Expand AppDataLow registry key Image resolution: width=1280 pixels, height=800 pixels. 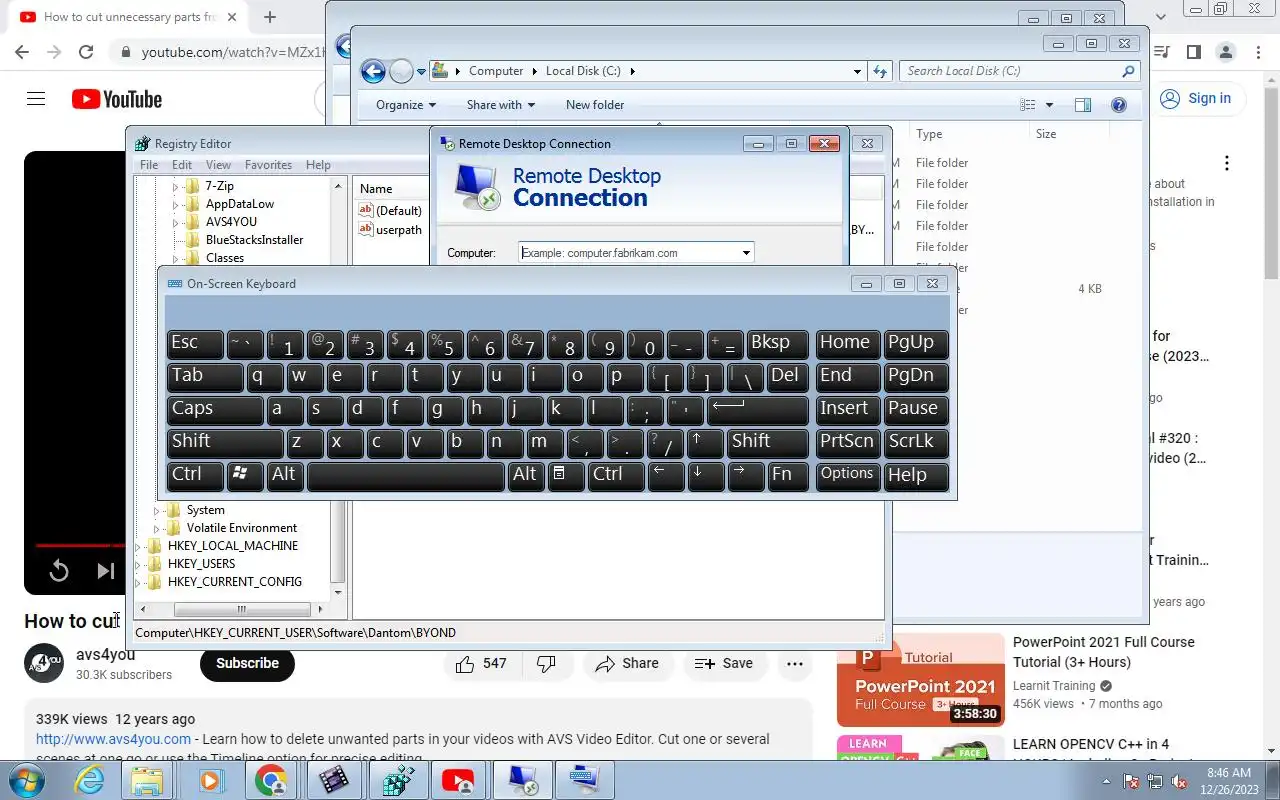[x=175, y=204]
